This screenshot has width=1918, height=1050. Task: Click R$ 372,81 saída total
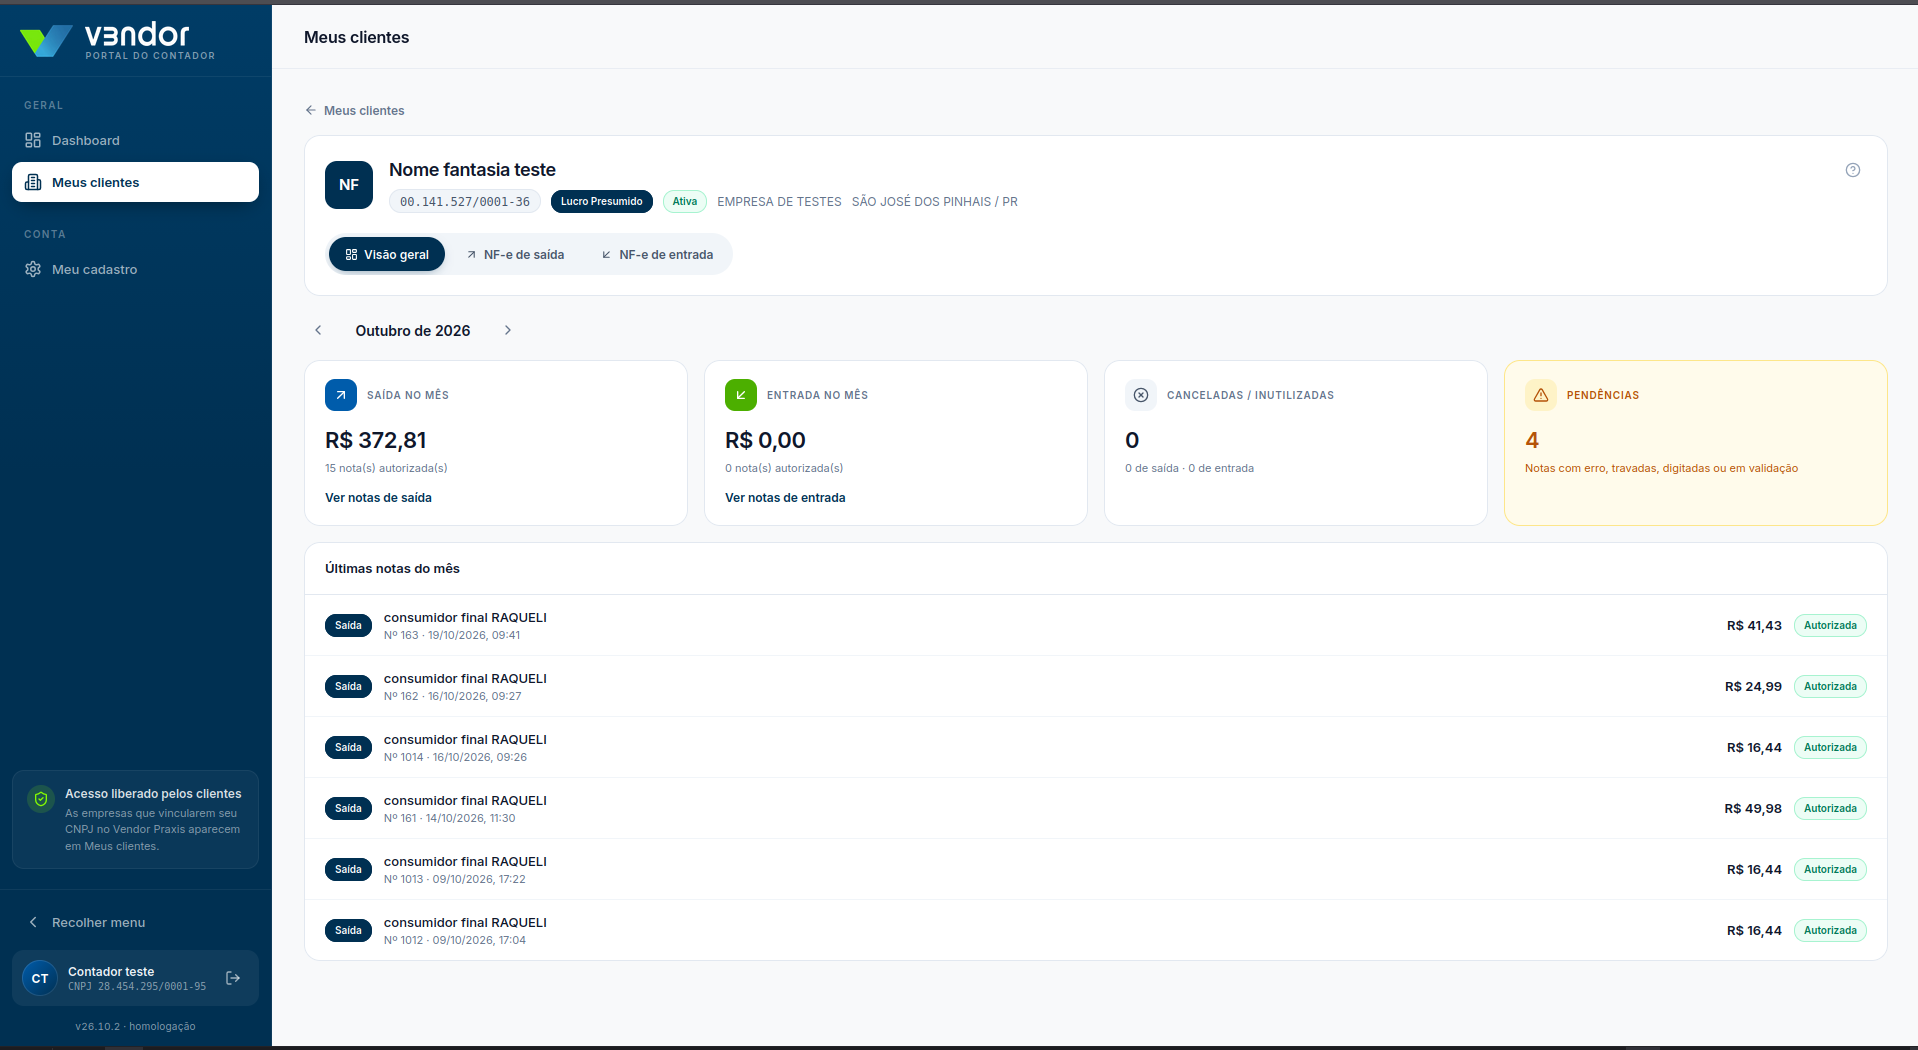click(376, 440)
